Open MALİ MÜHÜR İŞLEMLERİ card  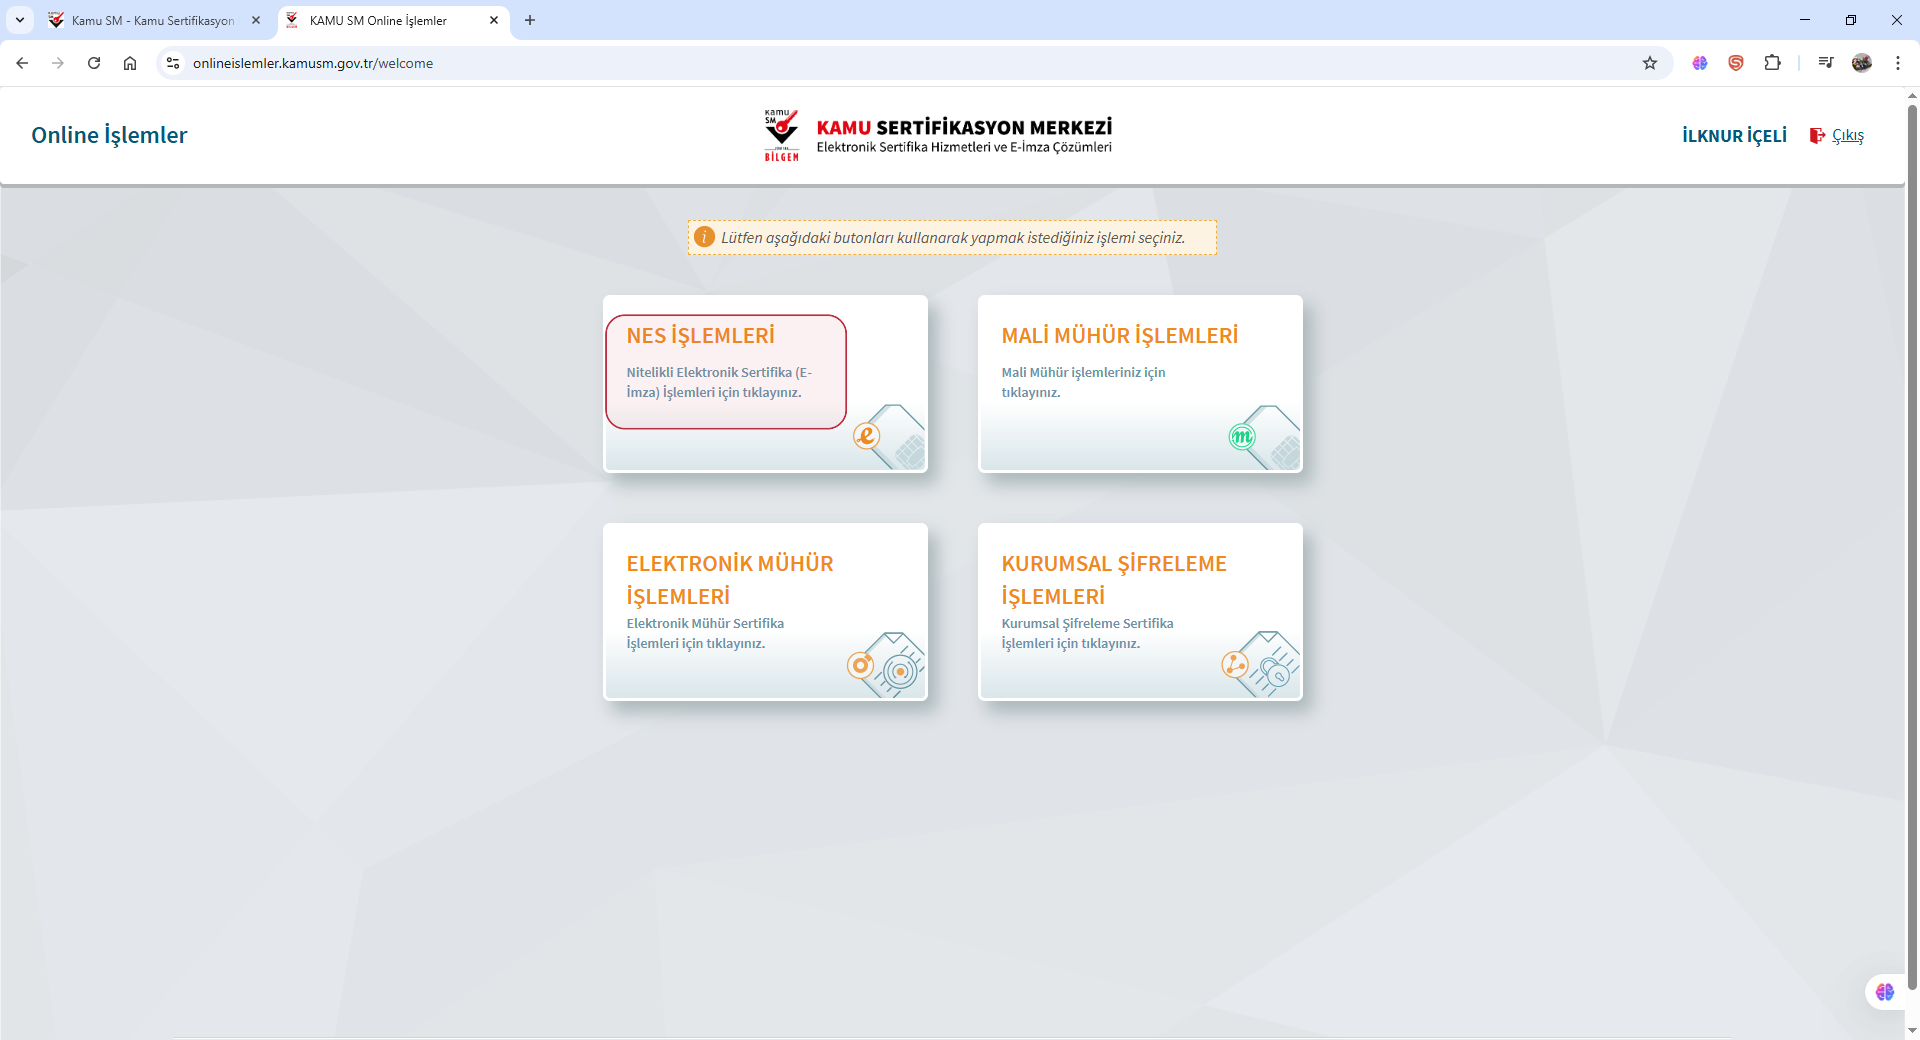[1119, 336]
